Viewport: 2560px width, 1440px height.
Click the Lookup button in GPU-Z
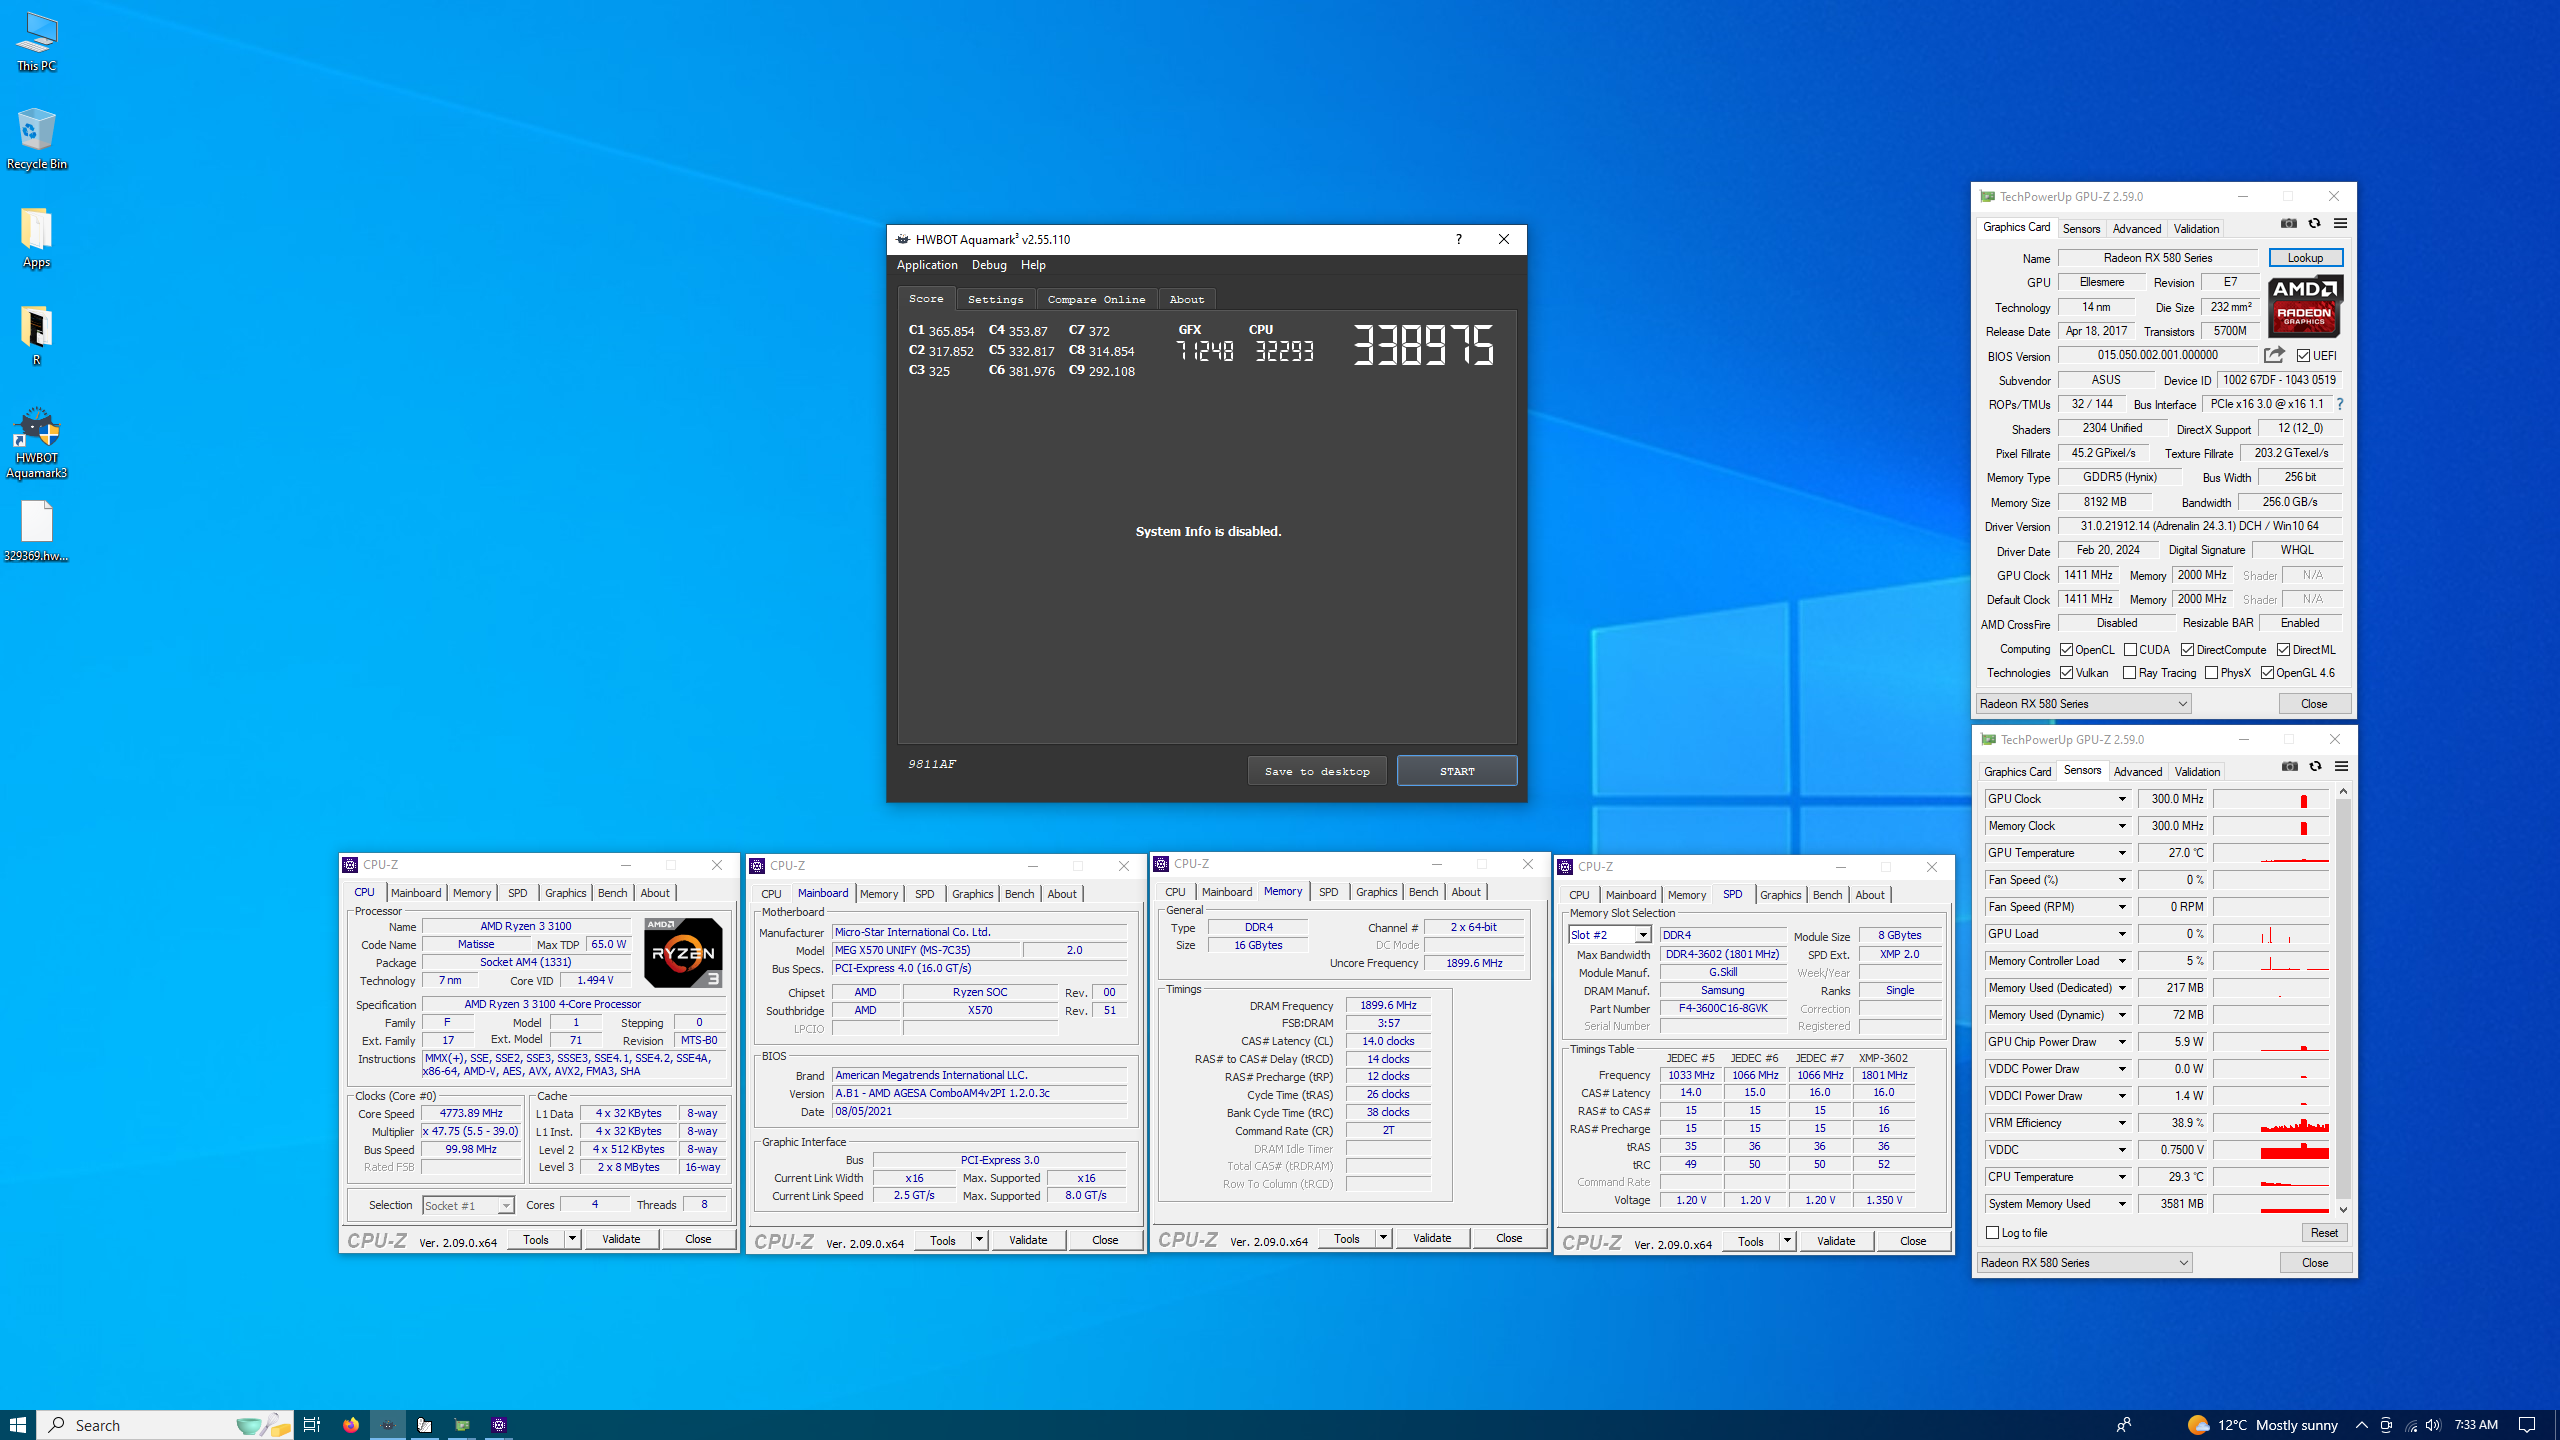coord(2305,258)
